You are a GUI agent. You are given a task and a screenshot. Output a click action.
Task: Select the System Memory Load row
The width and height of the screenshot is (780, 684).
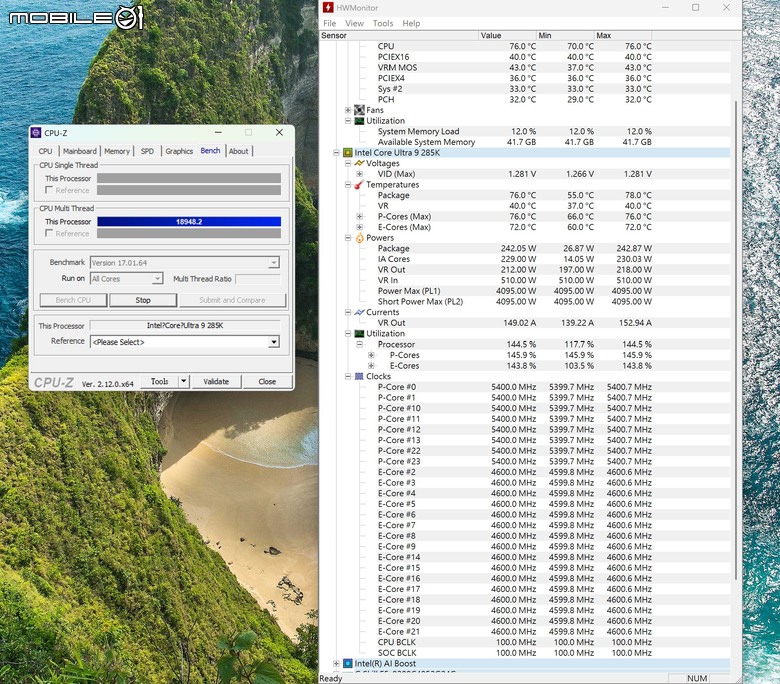point(525,131)
